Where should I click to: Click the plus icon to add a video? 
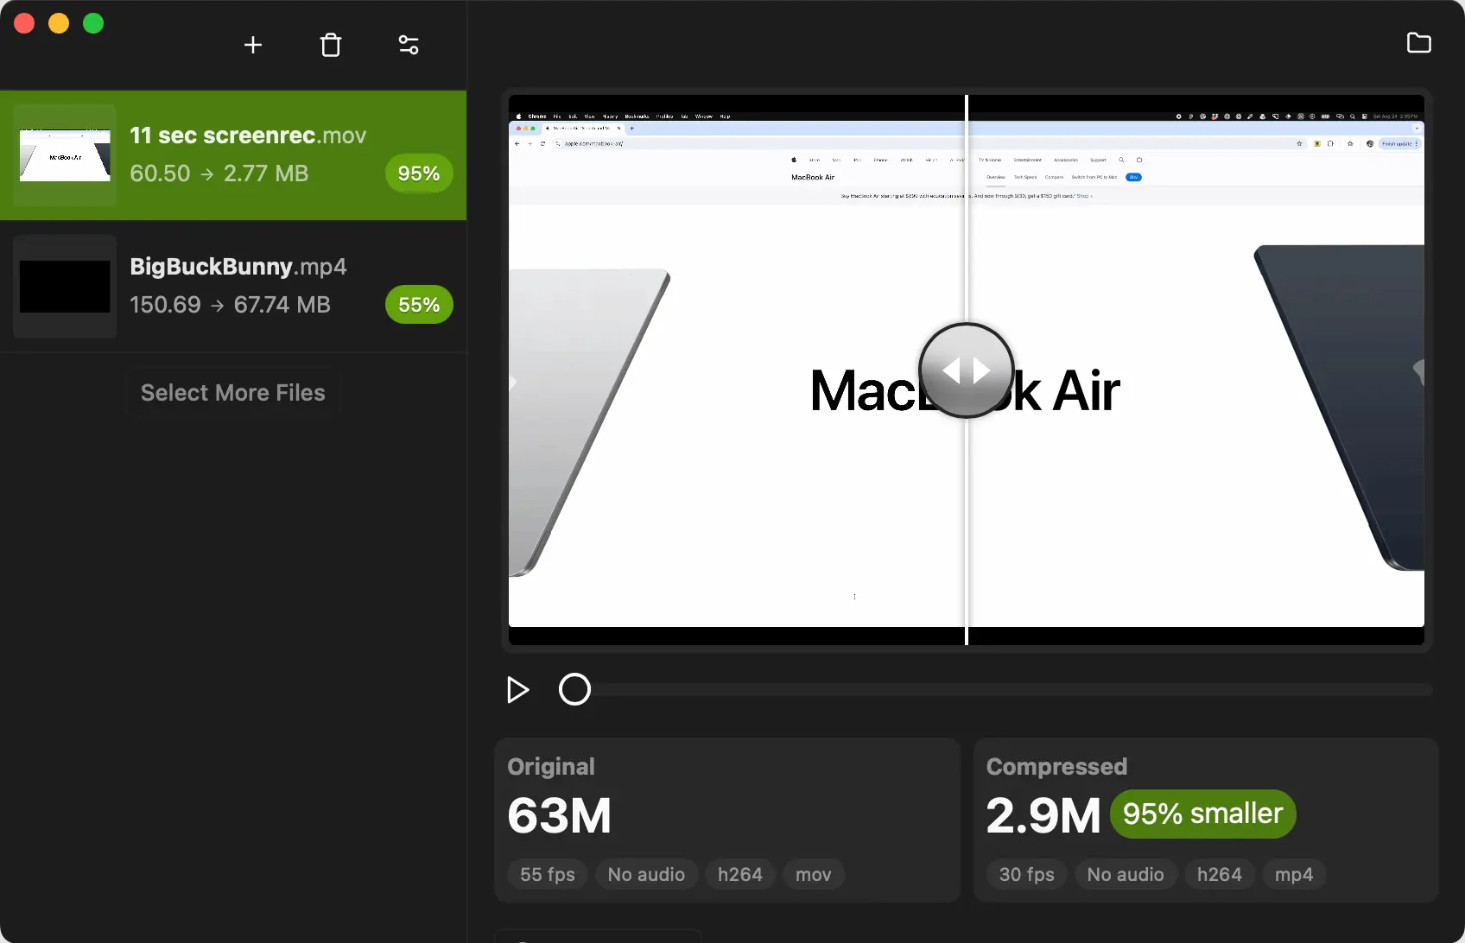point(253,45)
